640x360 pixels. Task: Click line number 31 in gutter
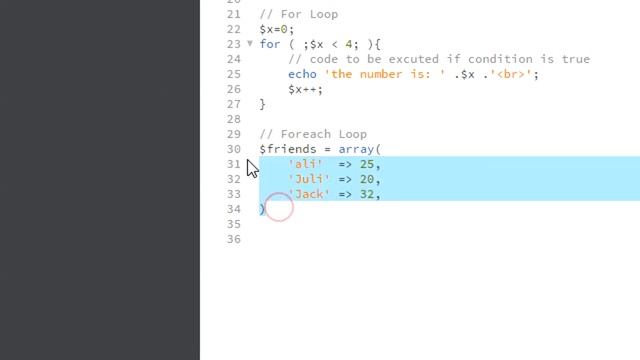[234, 164]
